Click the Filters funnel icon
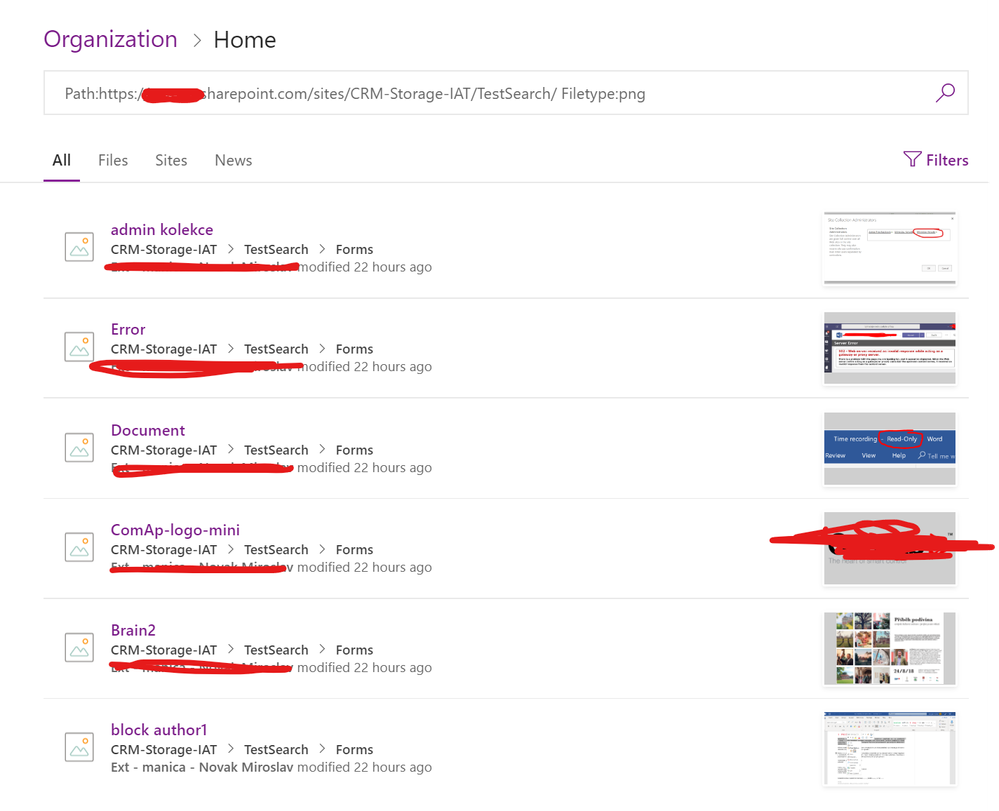 tap(912, 159)
